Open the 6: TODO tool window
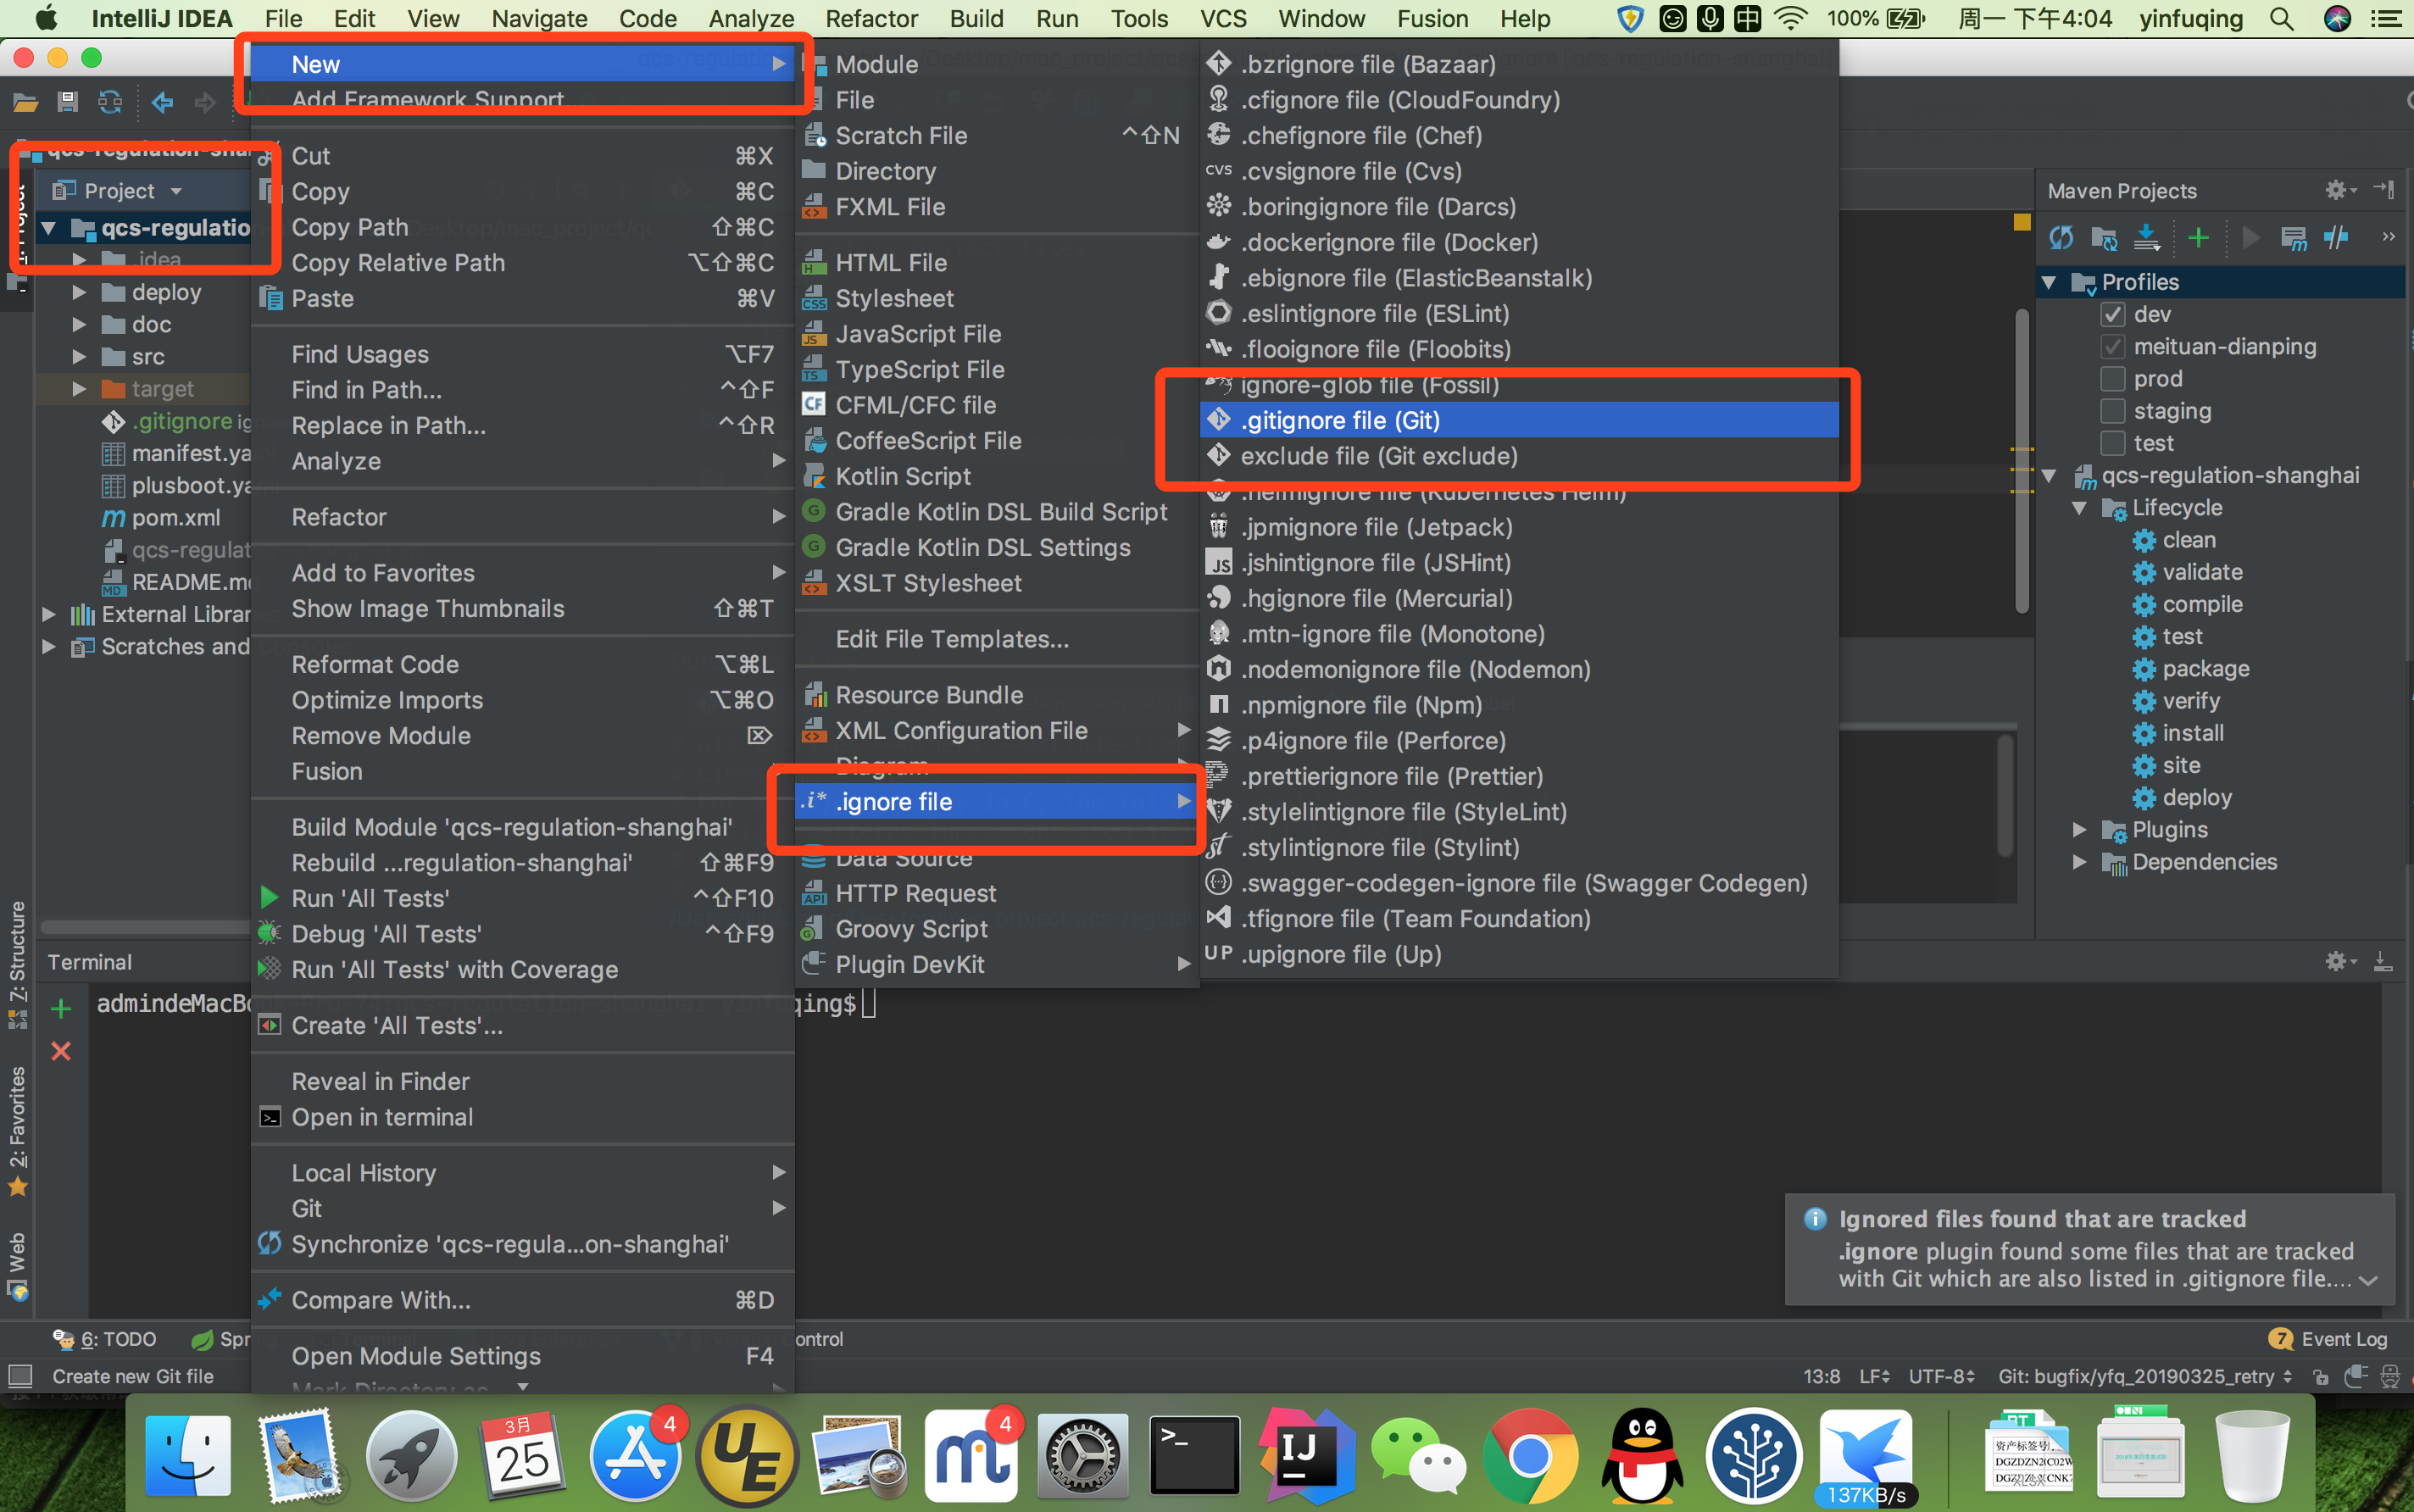 tap(106, 1339)
